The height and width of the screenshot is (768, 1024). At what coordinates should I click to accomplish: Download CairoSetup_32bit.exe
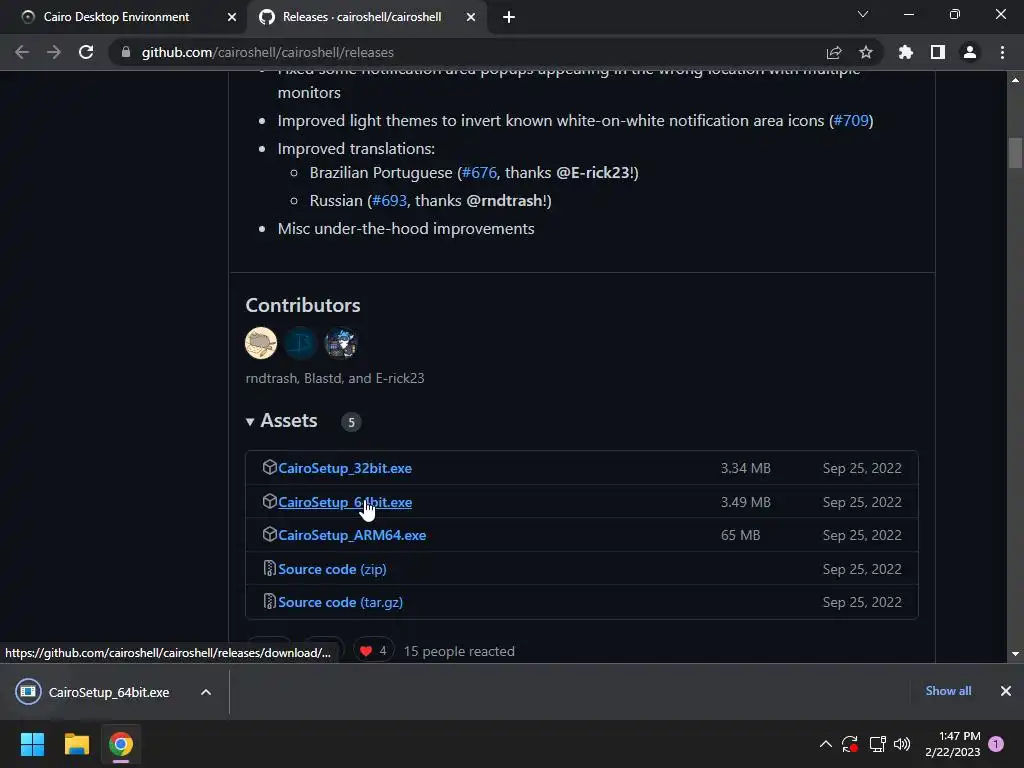[x=345, y=468]
